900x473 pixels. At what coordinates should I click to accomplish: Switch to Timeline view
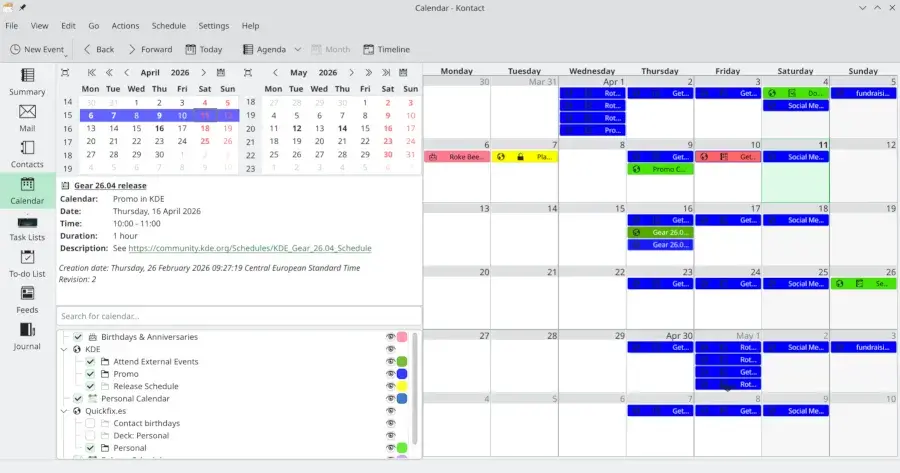386,49
